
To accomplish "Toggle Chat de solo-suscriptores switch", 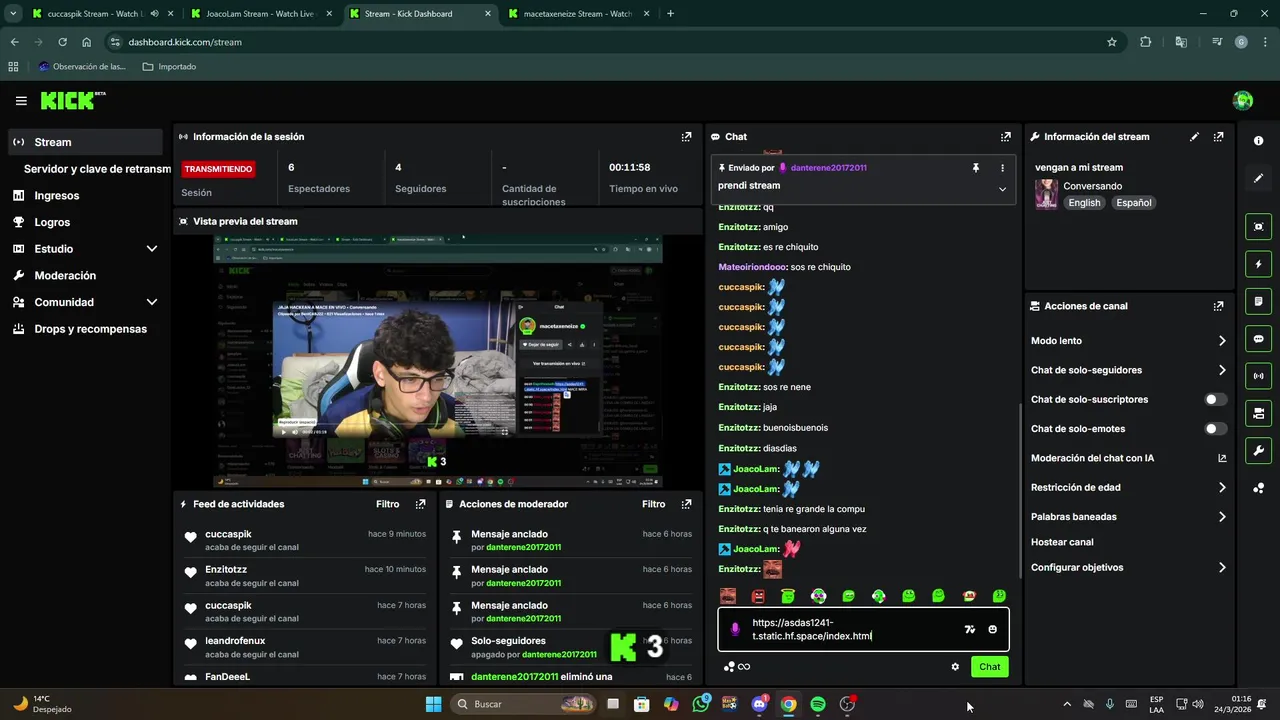I will pyautogui.click(x=1215, y=400).
